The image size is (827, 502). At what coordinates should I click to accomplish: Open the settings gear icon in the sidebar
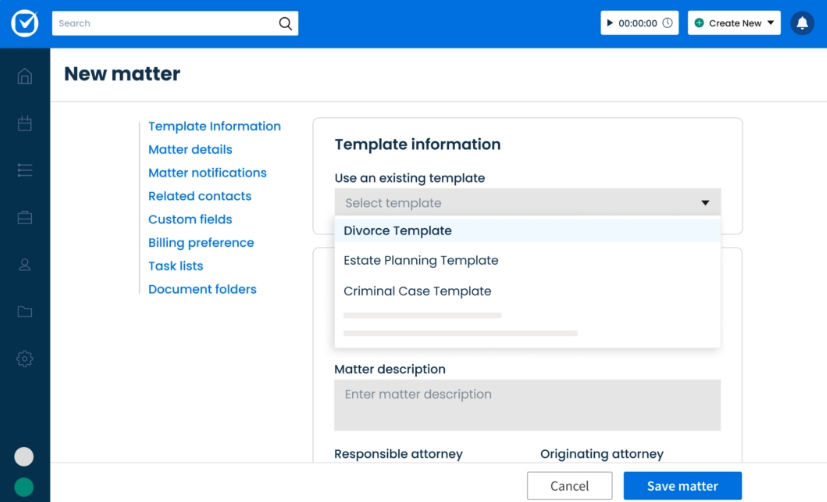pos(25,359)
